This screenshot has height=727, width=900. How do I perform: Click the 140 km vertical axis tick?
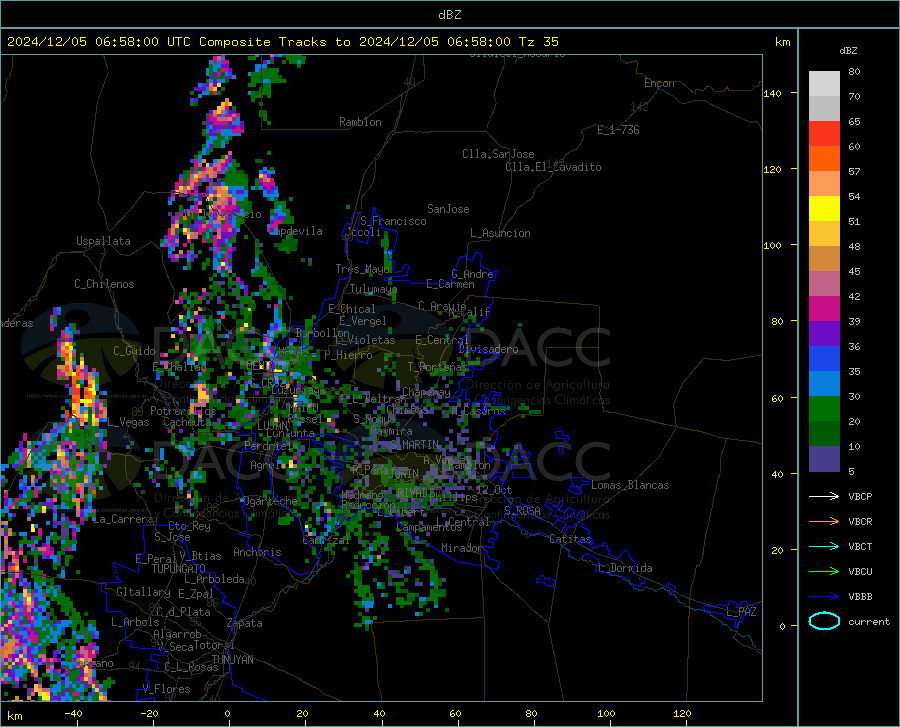click(x=773, y=93)
